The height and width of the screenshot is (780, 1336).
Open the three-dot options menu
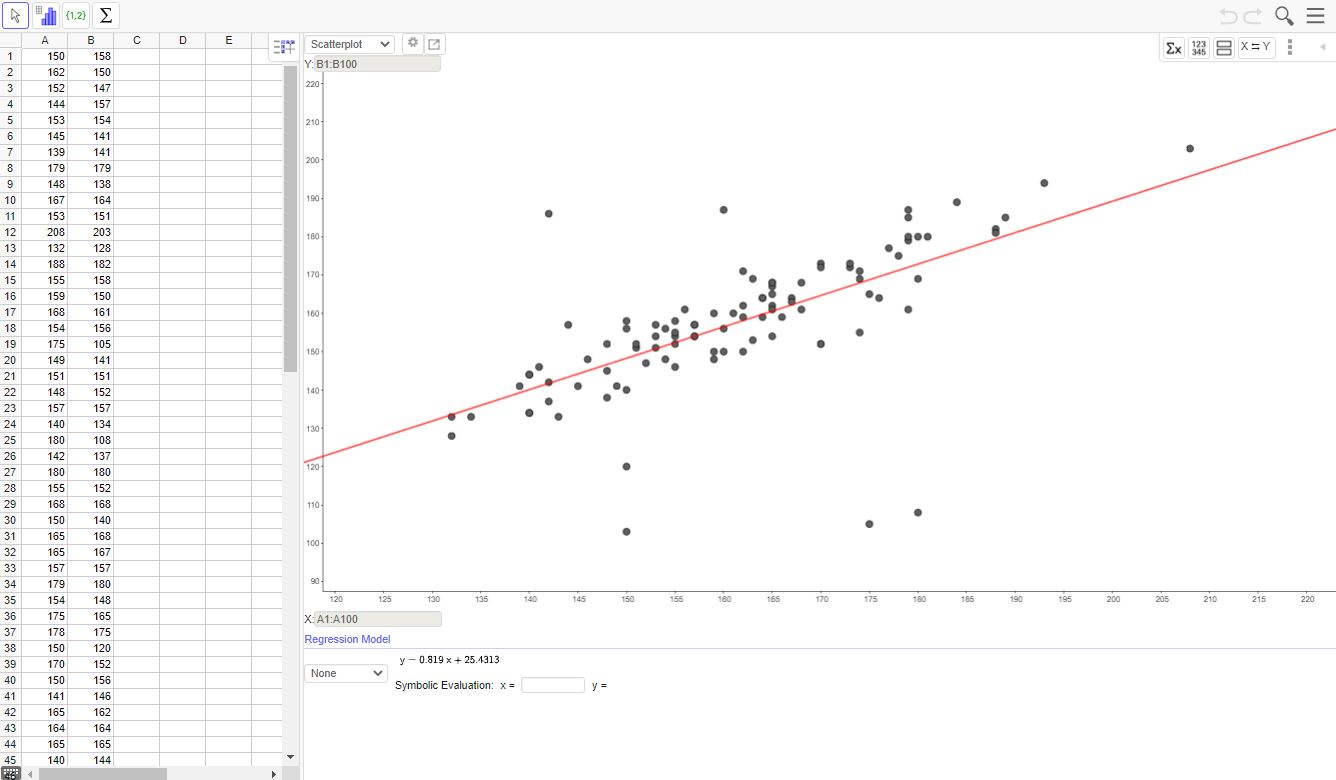pyautogui.click(x=1290, y=47)
